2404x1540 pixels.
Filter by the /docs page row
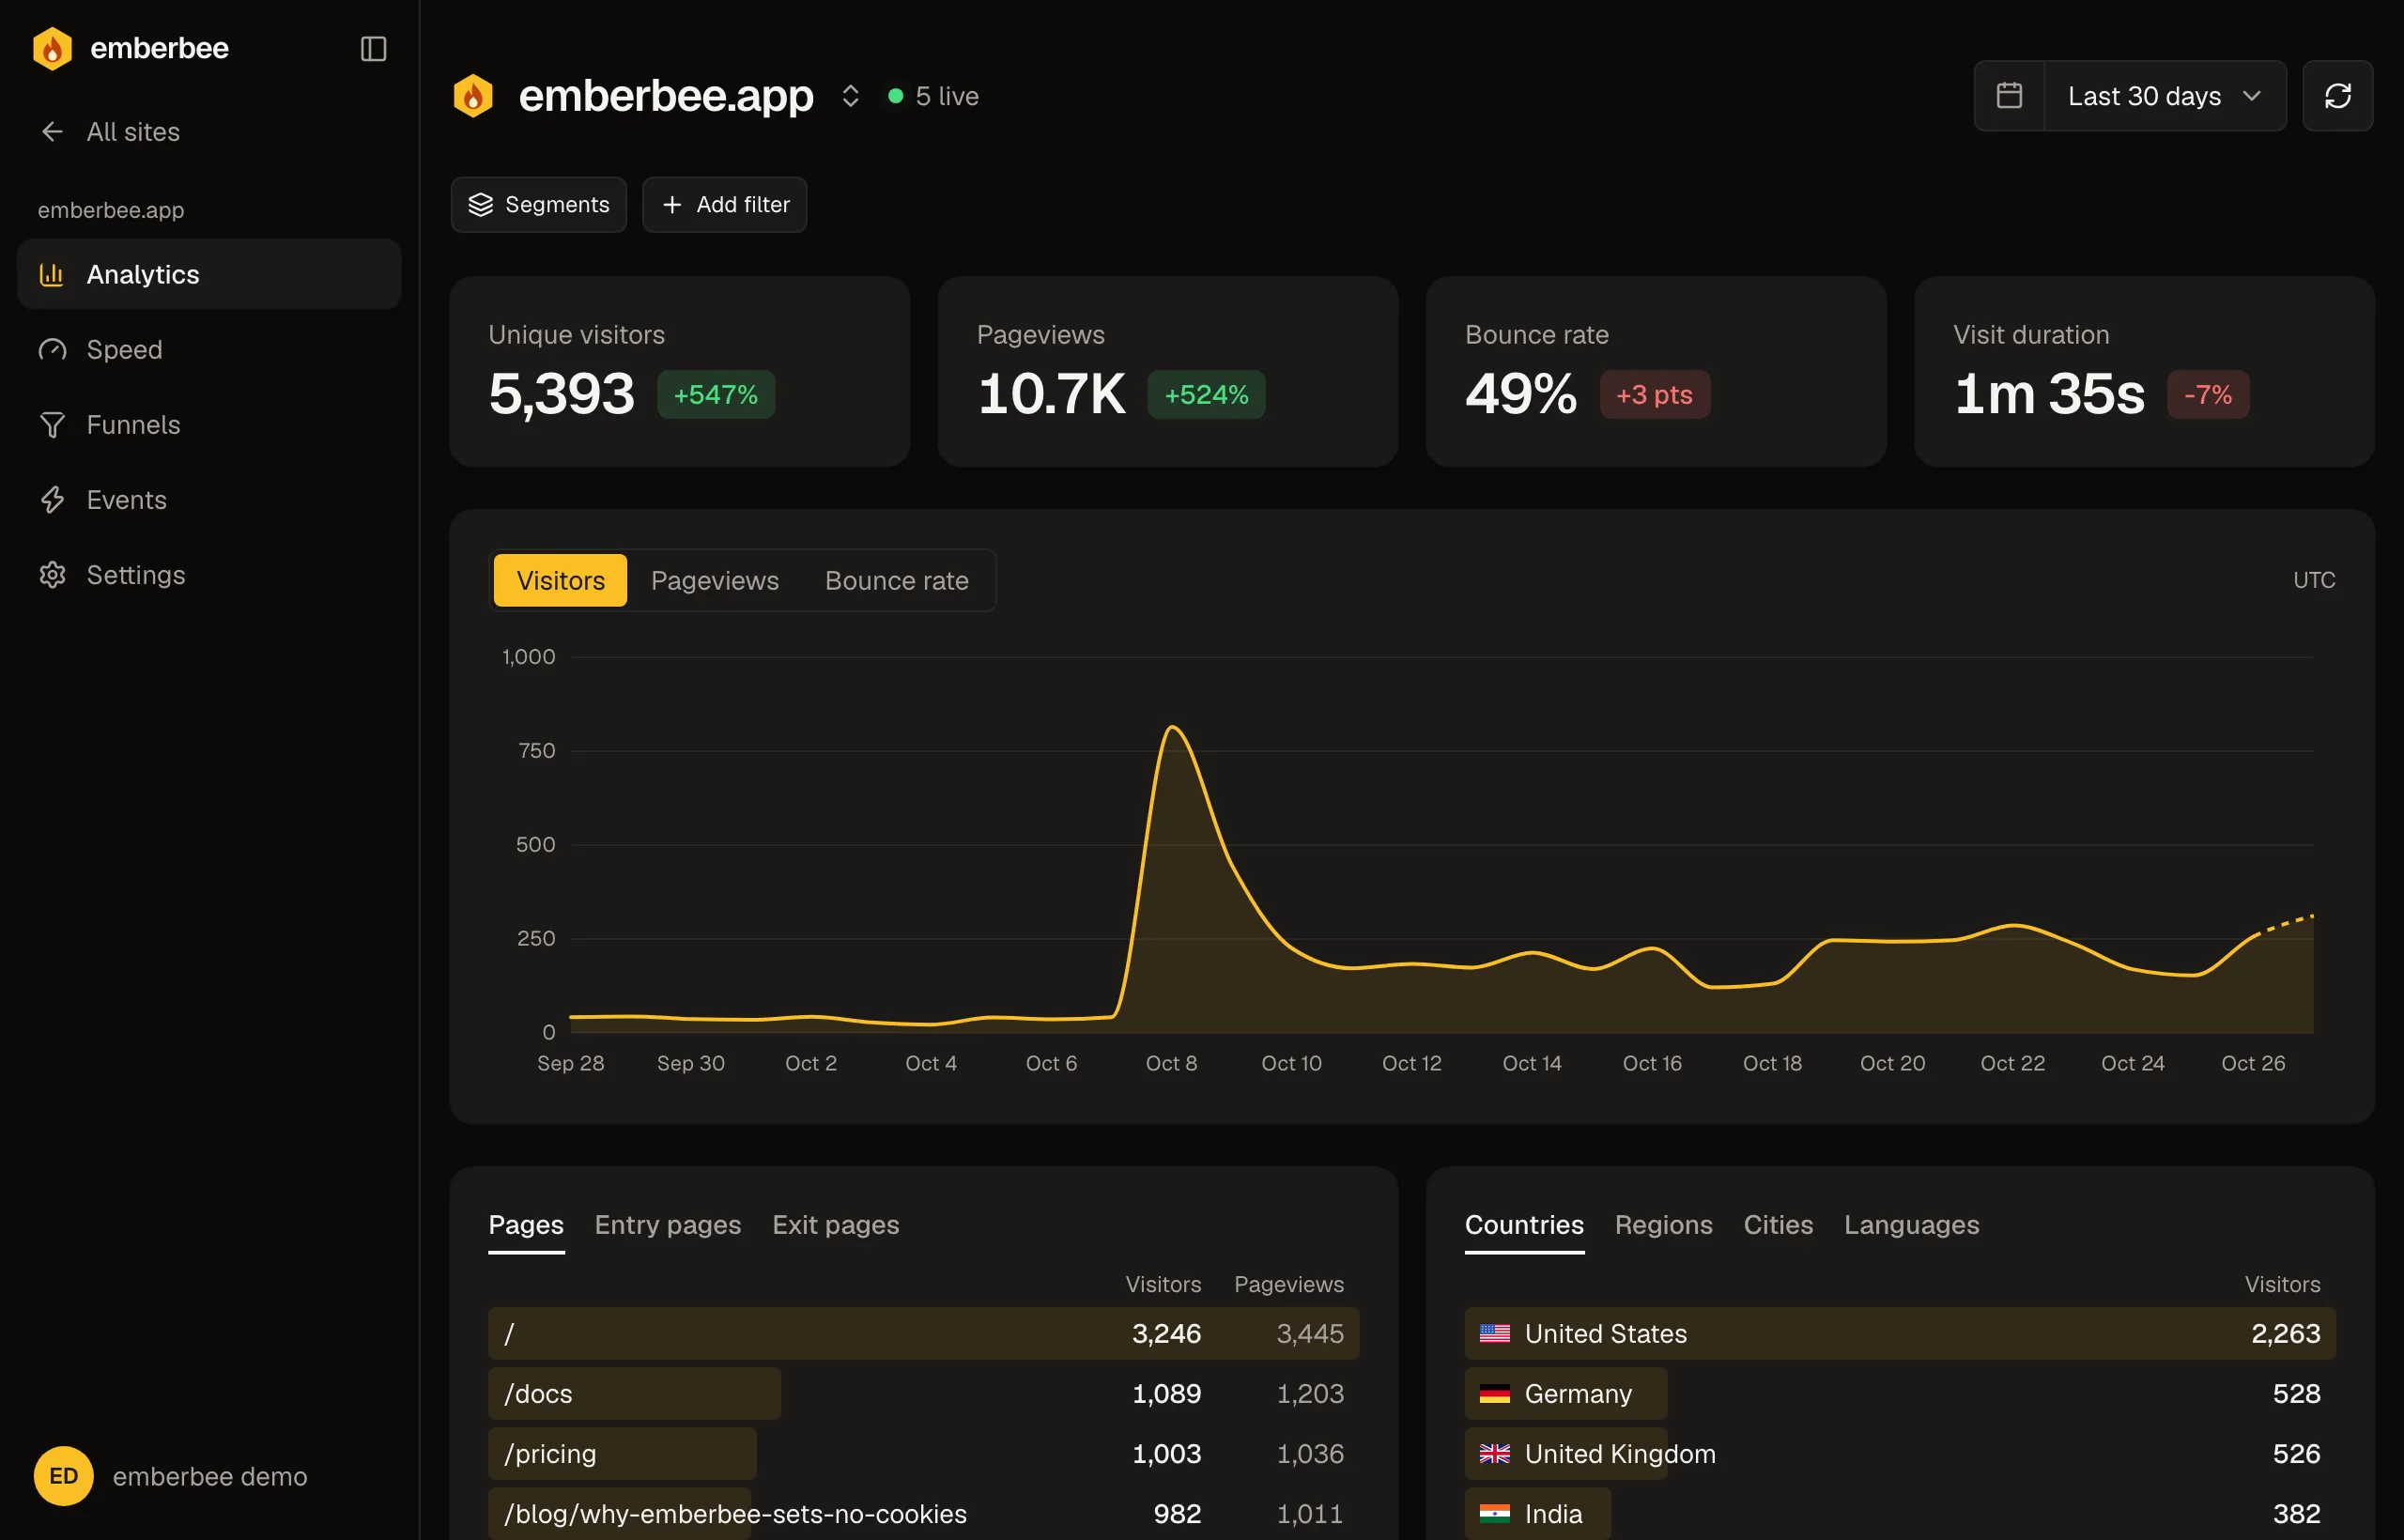(923, 1394)
